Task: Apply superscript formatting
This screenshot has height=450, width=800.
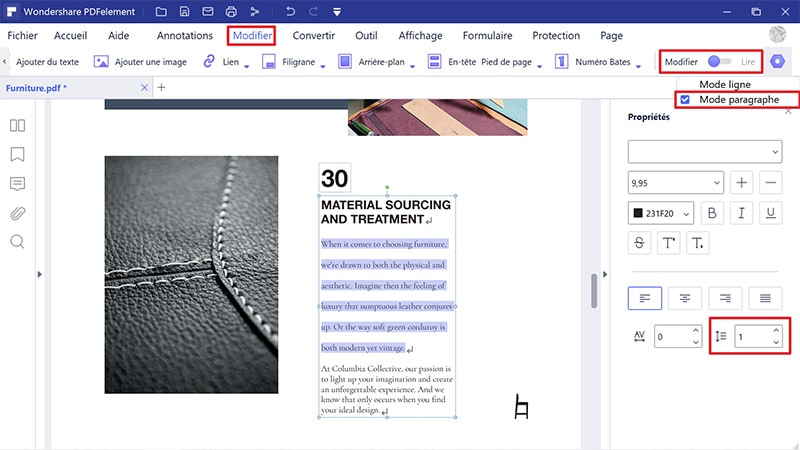Action: point(668,243)
